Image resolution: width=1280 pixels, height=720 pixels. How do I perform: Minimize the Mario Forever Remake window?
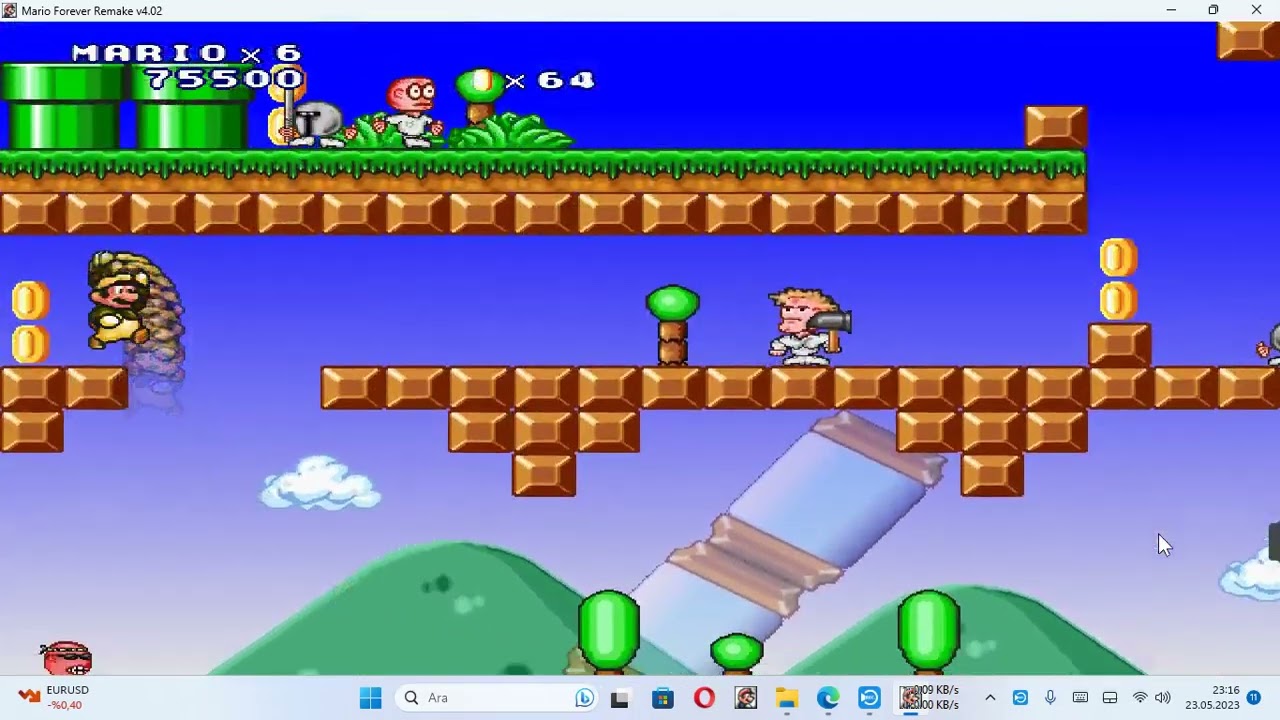coord(1171,10)
